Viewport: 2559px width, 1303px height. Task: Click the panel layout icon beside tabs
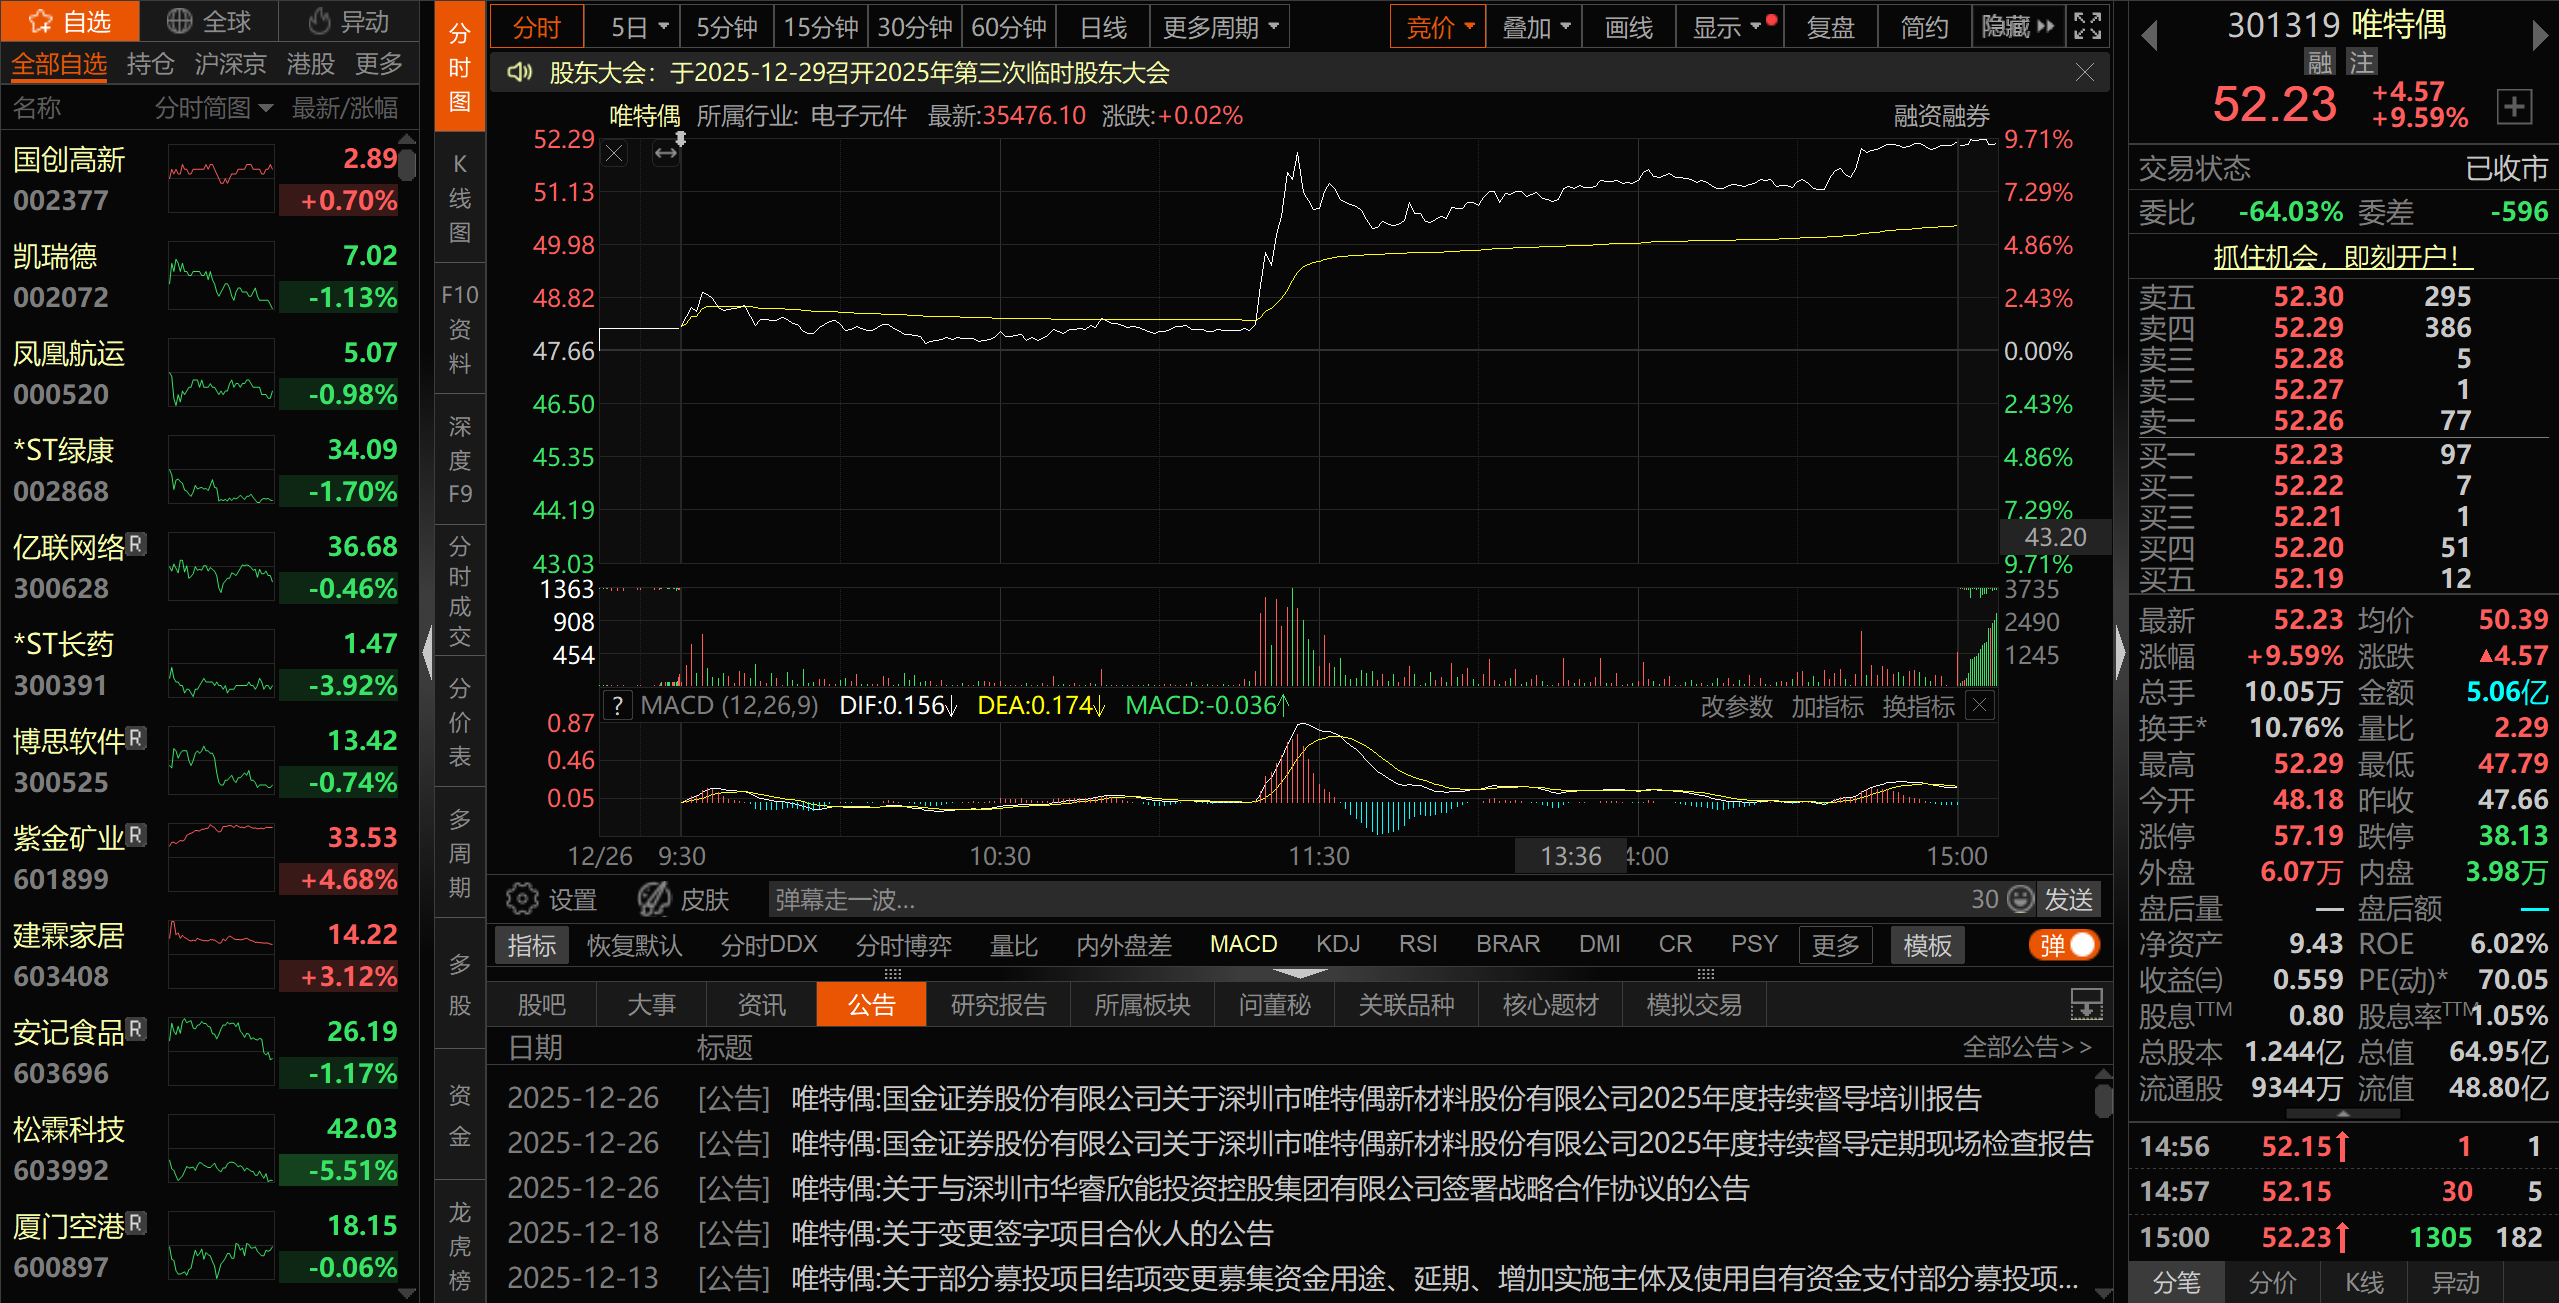click(2086, 1004)
